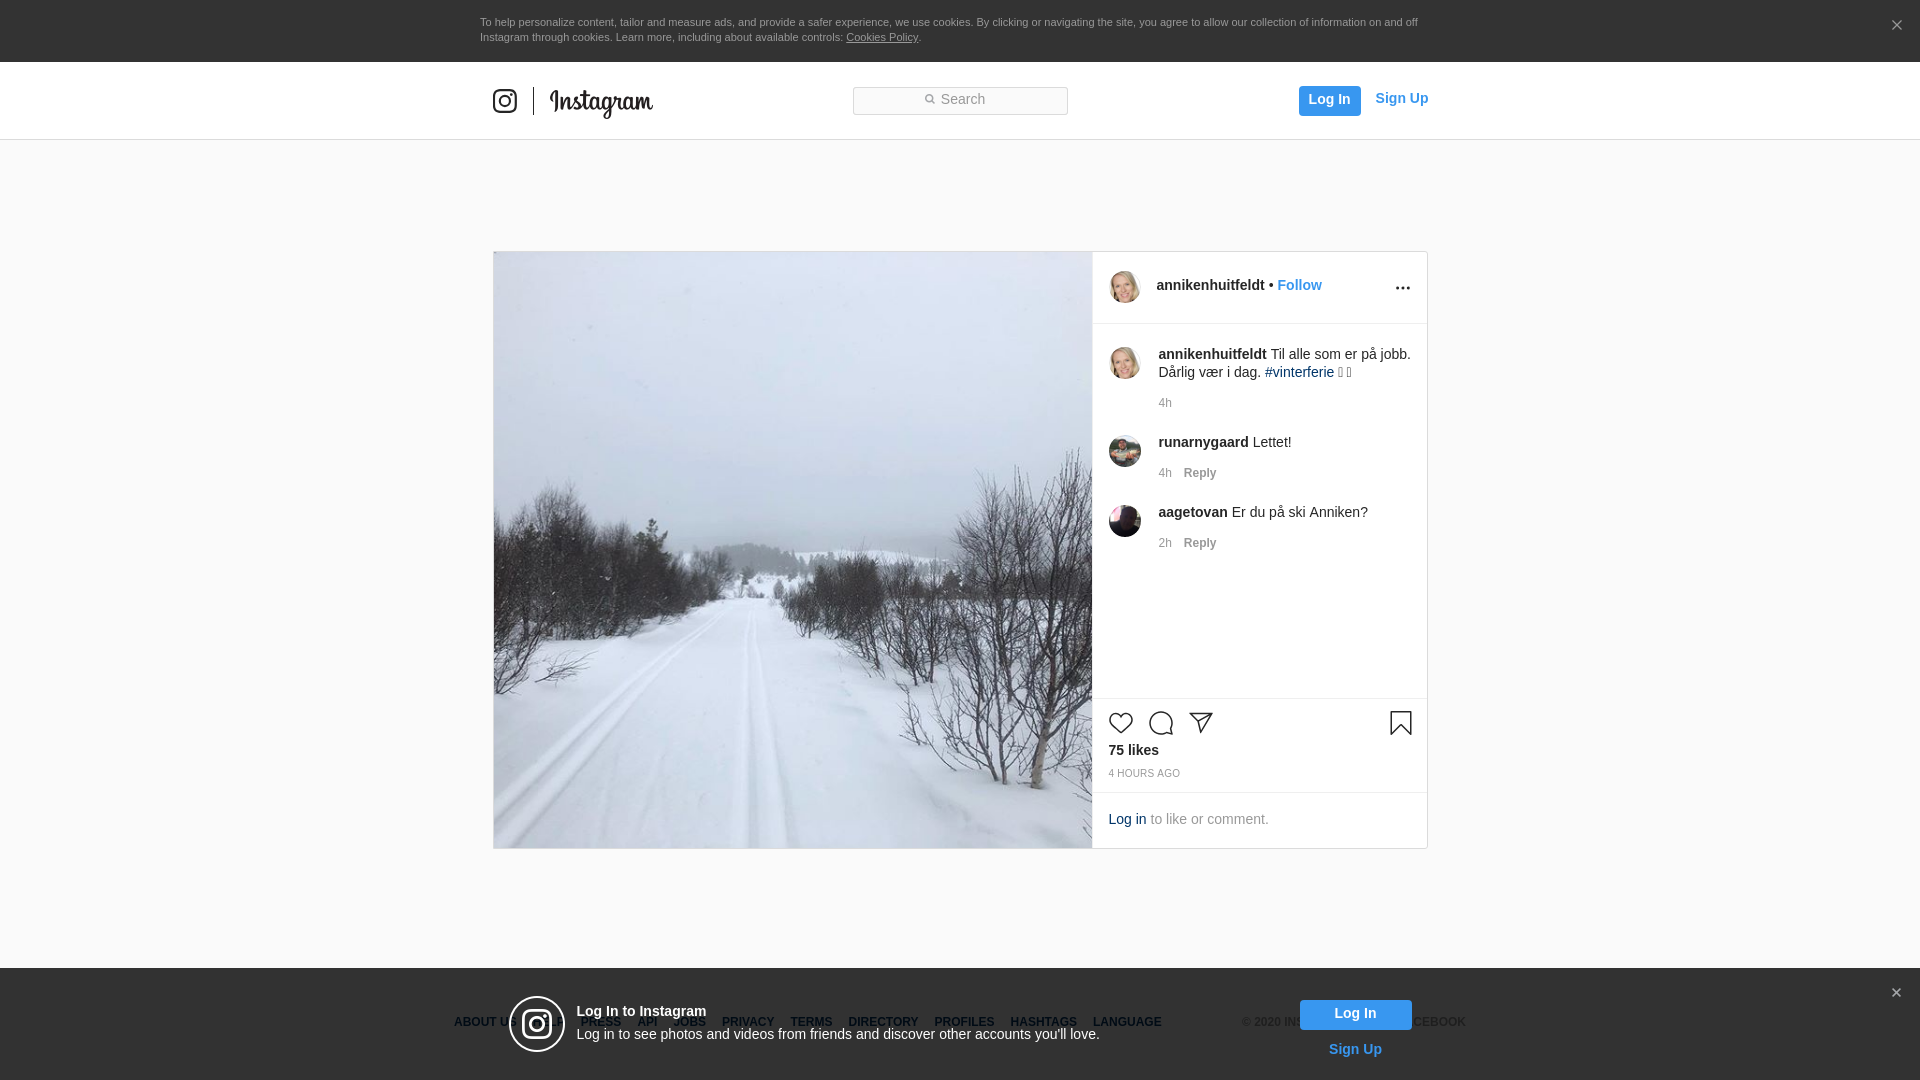Click into the Search field
Screen dimensions: 1920x1080
tap(960, 100)
